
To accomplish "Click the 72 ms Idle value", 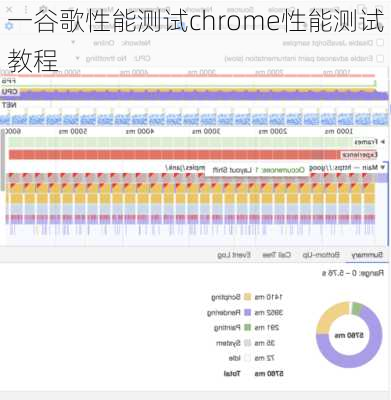I will pos(265,358).
